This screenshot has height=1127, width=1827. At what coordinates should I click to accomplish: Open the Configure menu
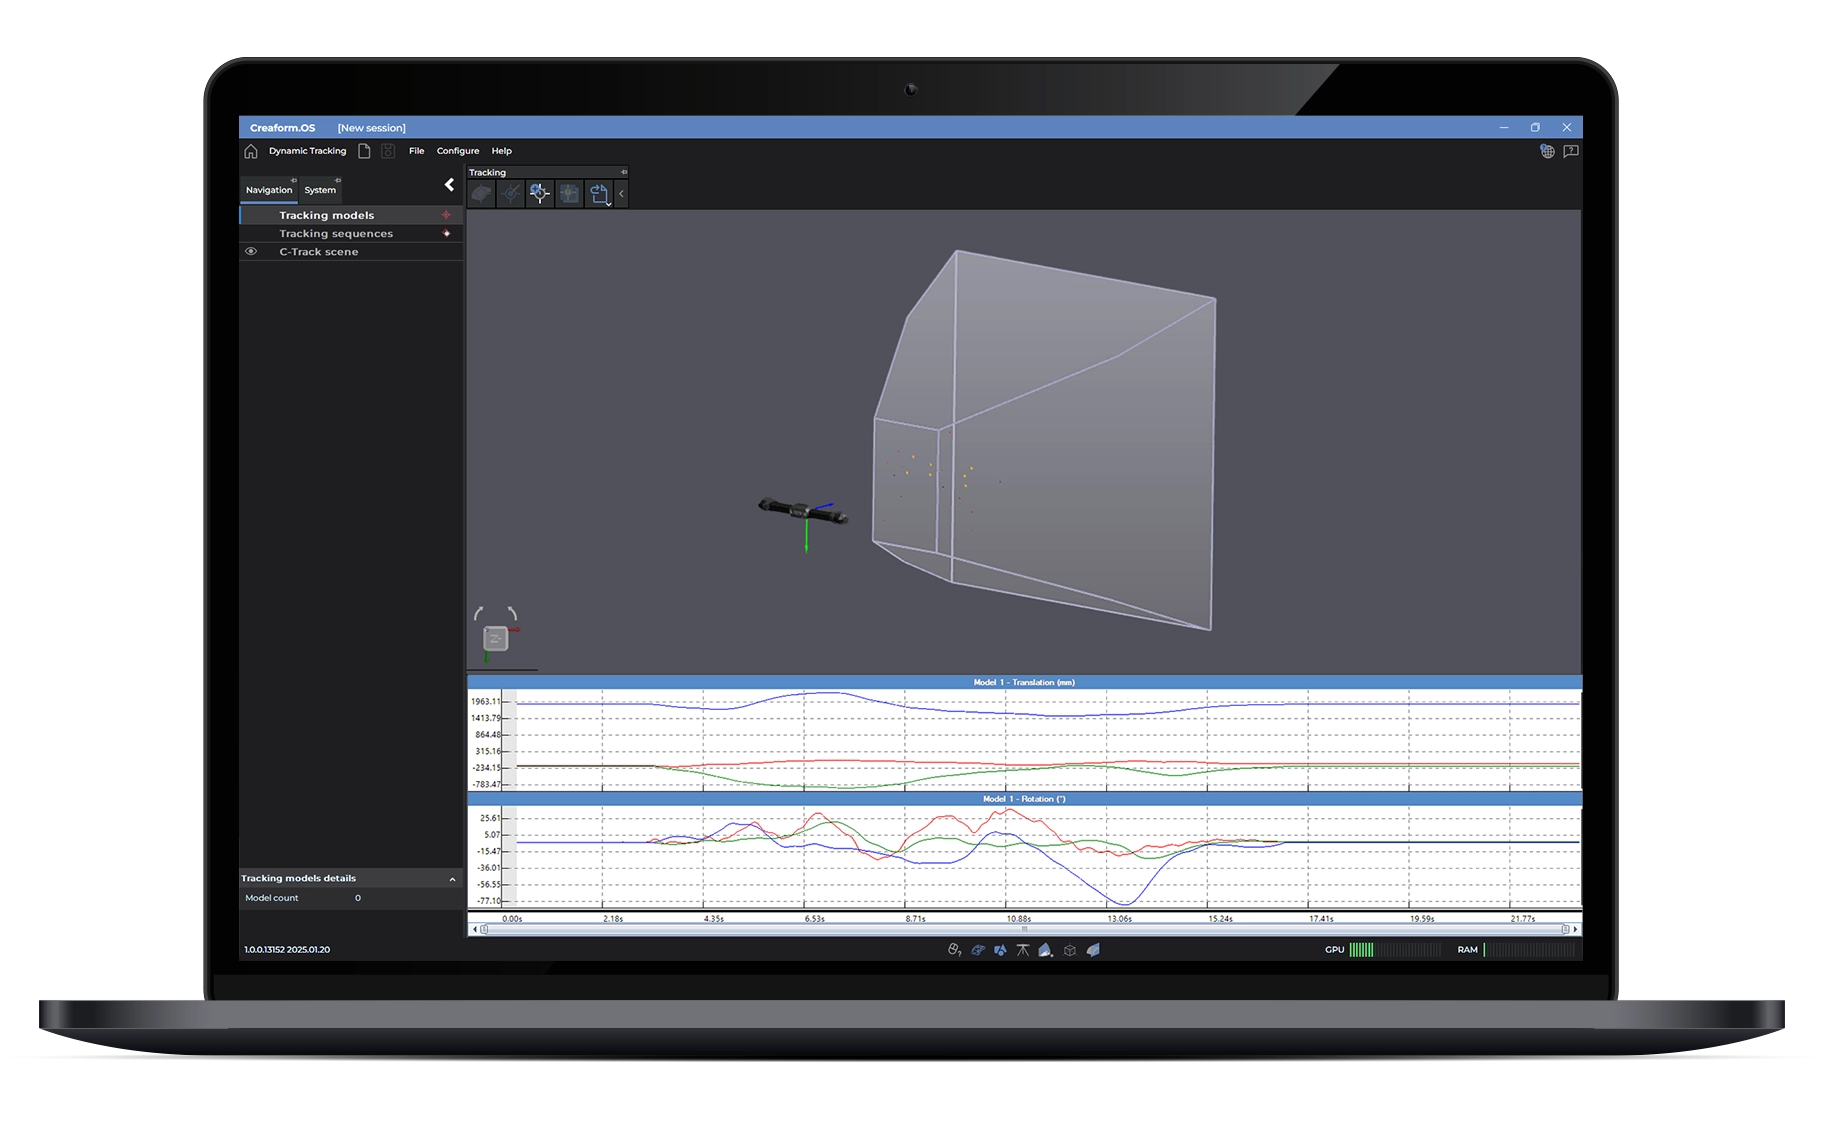(x=457, y=151)
